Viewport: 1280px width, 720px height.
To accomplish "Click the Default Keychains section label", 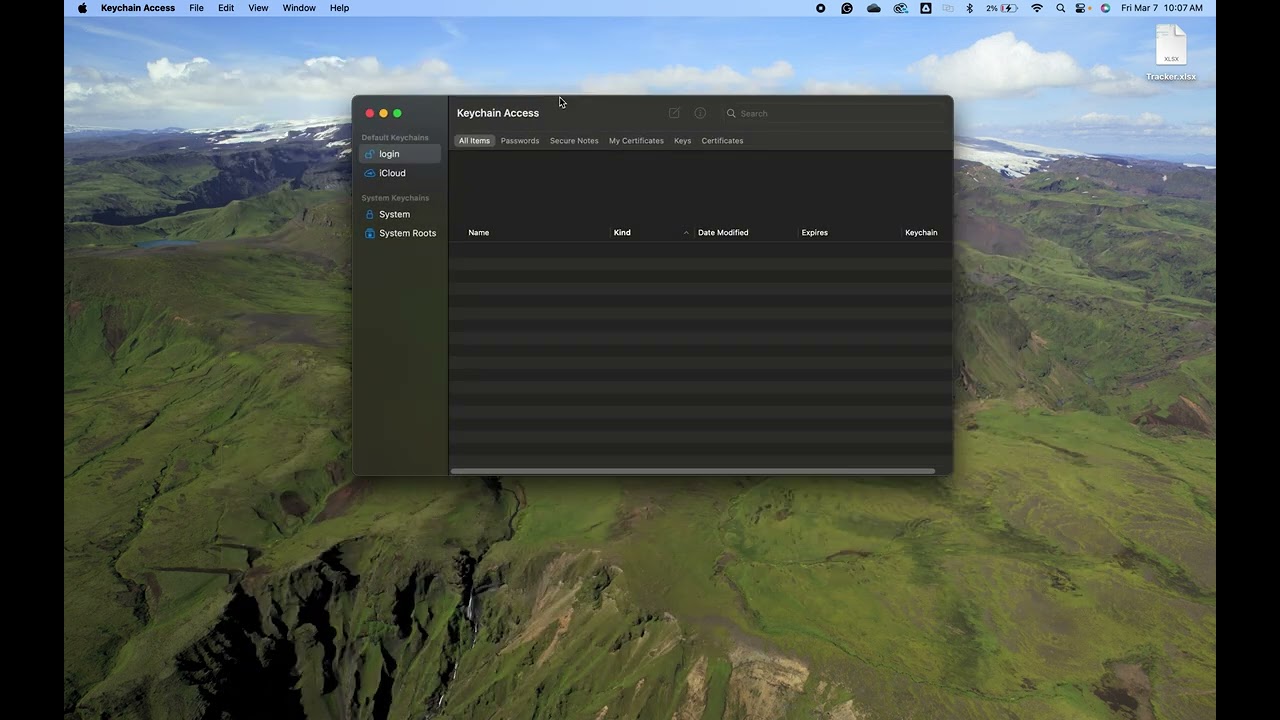I will [395, 138].
